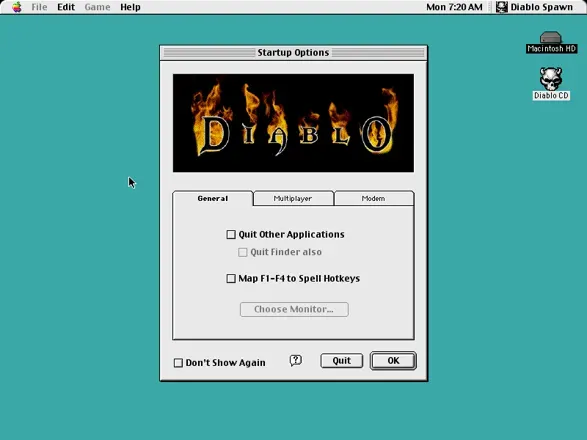Switch to the Multiplayer tab
The image size is (587, 440).
click(293, 198)
